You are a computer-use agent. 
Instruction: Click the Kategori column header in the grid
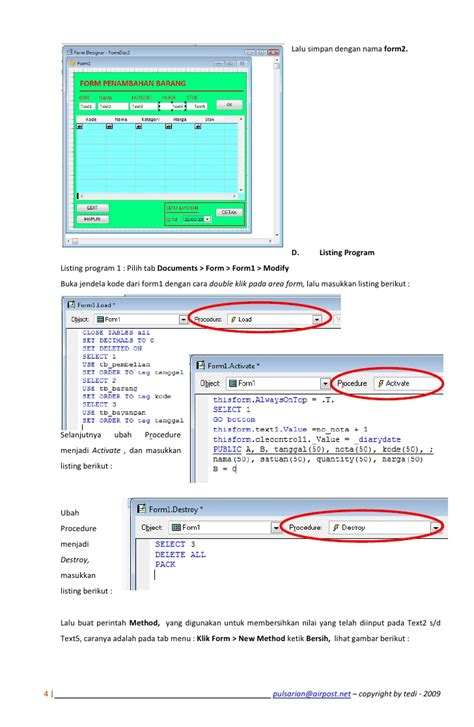pyautogui.click(x=150, y=119)
